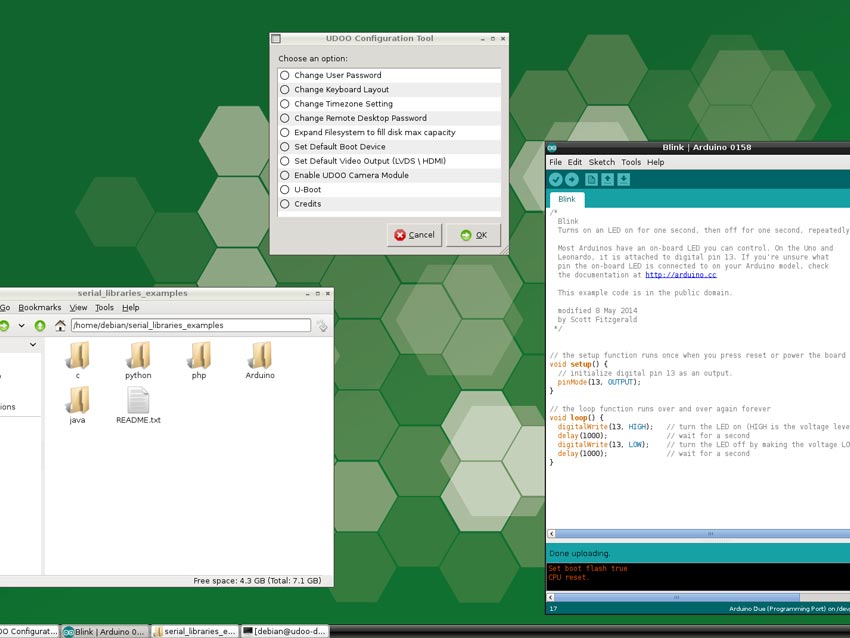This screenshot has height=638, width=850.
Task: Select Change Keyboard Layout option
Action: point(389,89)
